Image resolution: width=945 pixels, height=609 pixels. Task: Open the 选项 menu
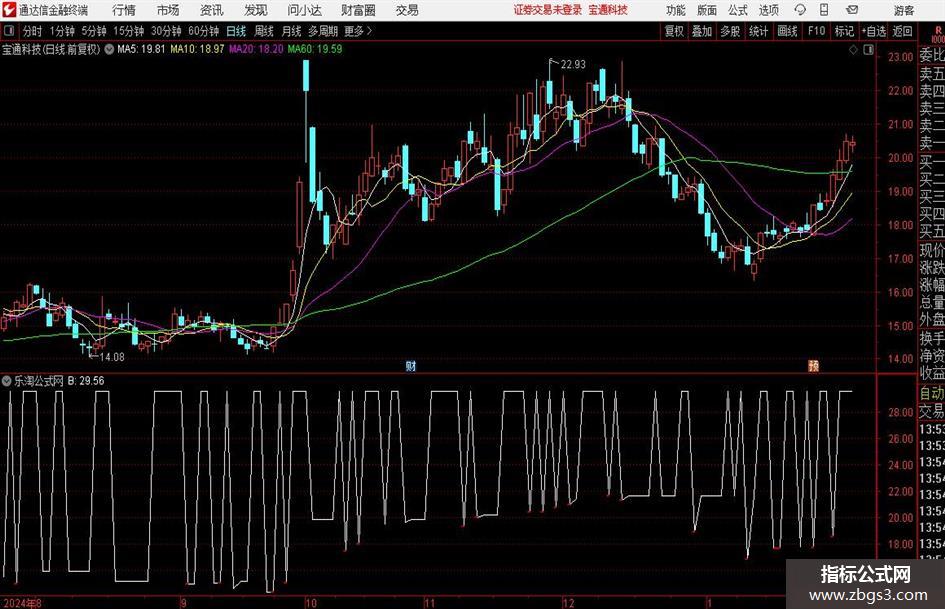click(x=768, y=10)
